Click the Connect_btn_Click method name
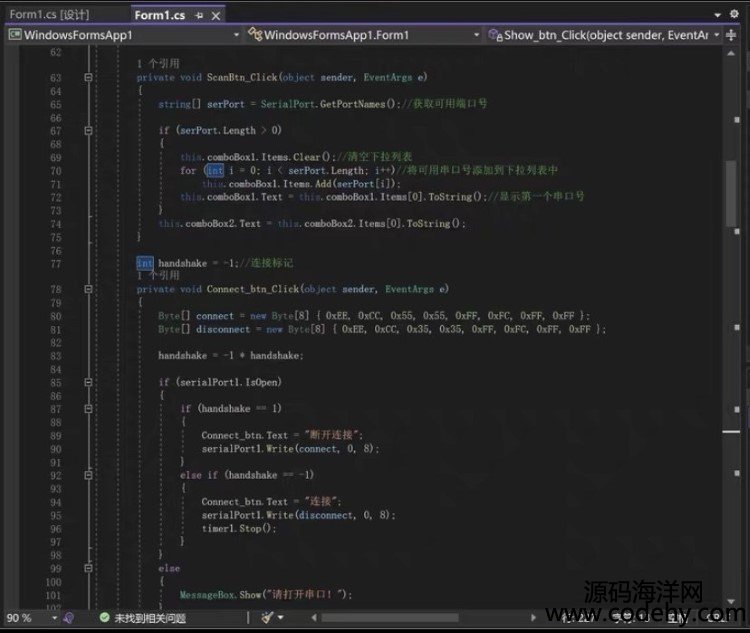Image resolution: width=750 pixels, height=633 pixels. 253,289
